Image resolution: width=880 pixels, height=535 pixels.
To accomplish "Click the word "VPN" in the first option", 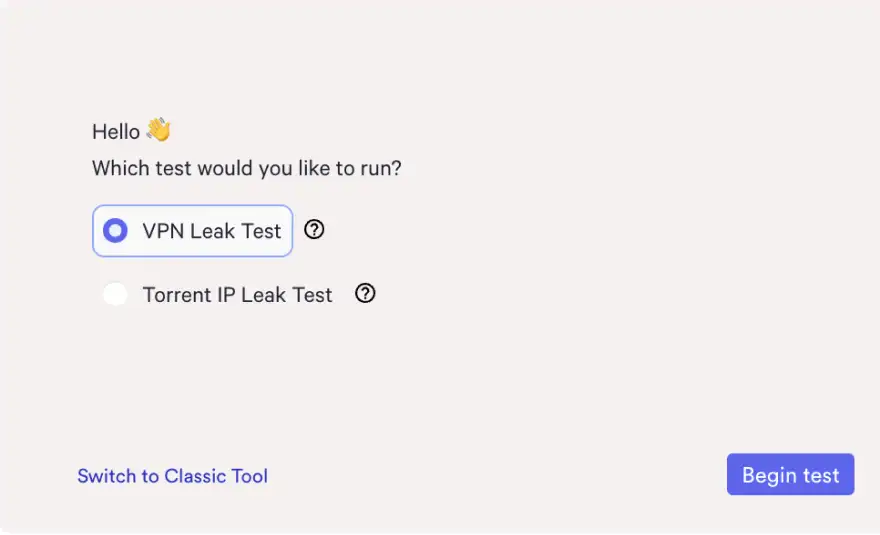I will pyautogui.click(x=163, y=231).
